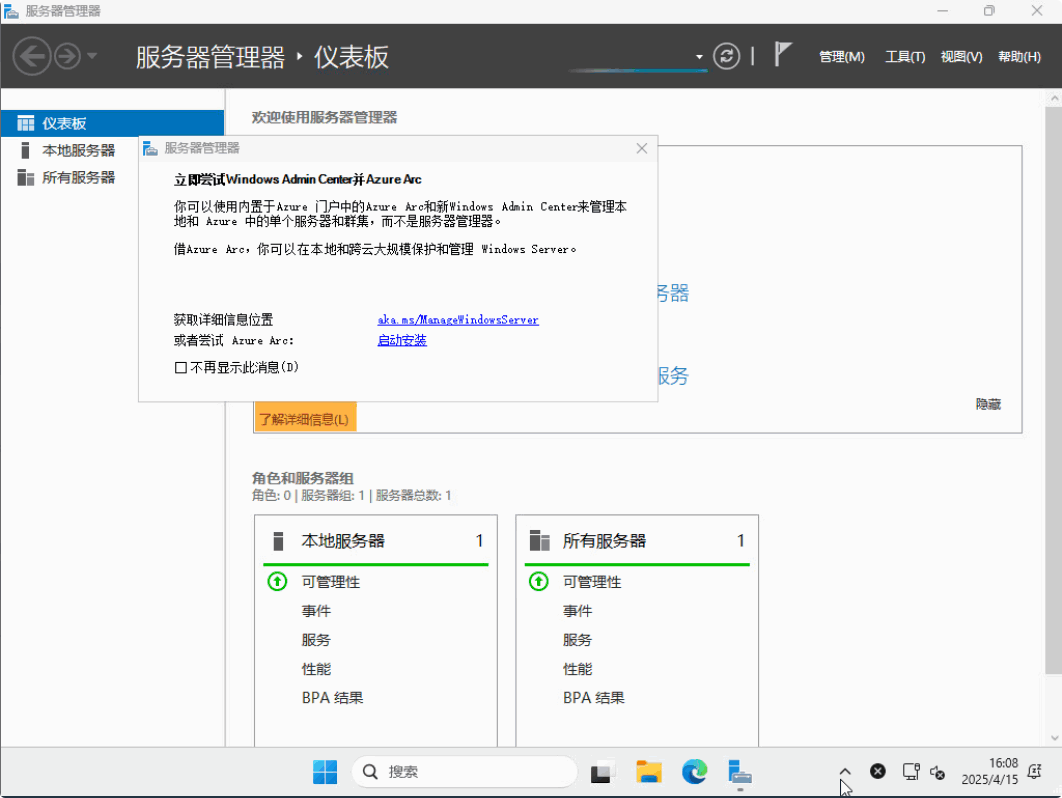Click the 了解详细信息(L) button

click(305, 419)
